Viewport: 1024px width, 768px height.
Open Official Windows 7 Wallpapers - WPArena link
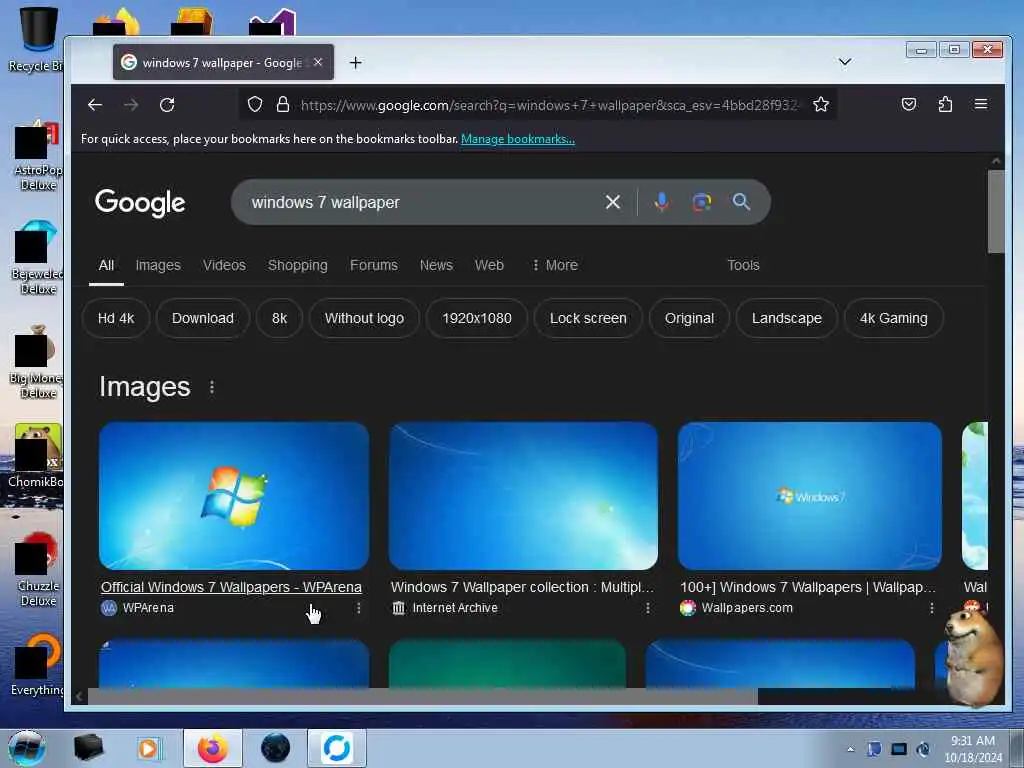click(x=231, y=587)
